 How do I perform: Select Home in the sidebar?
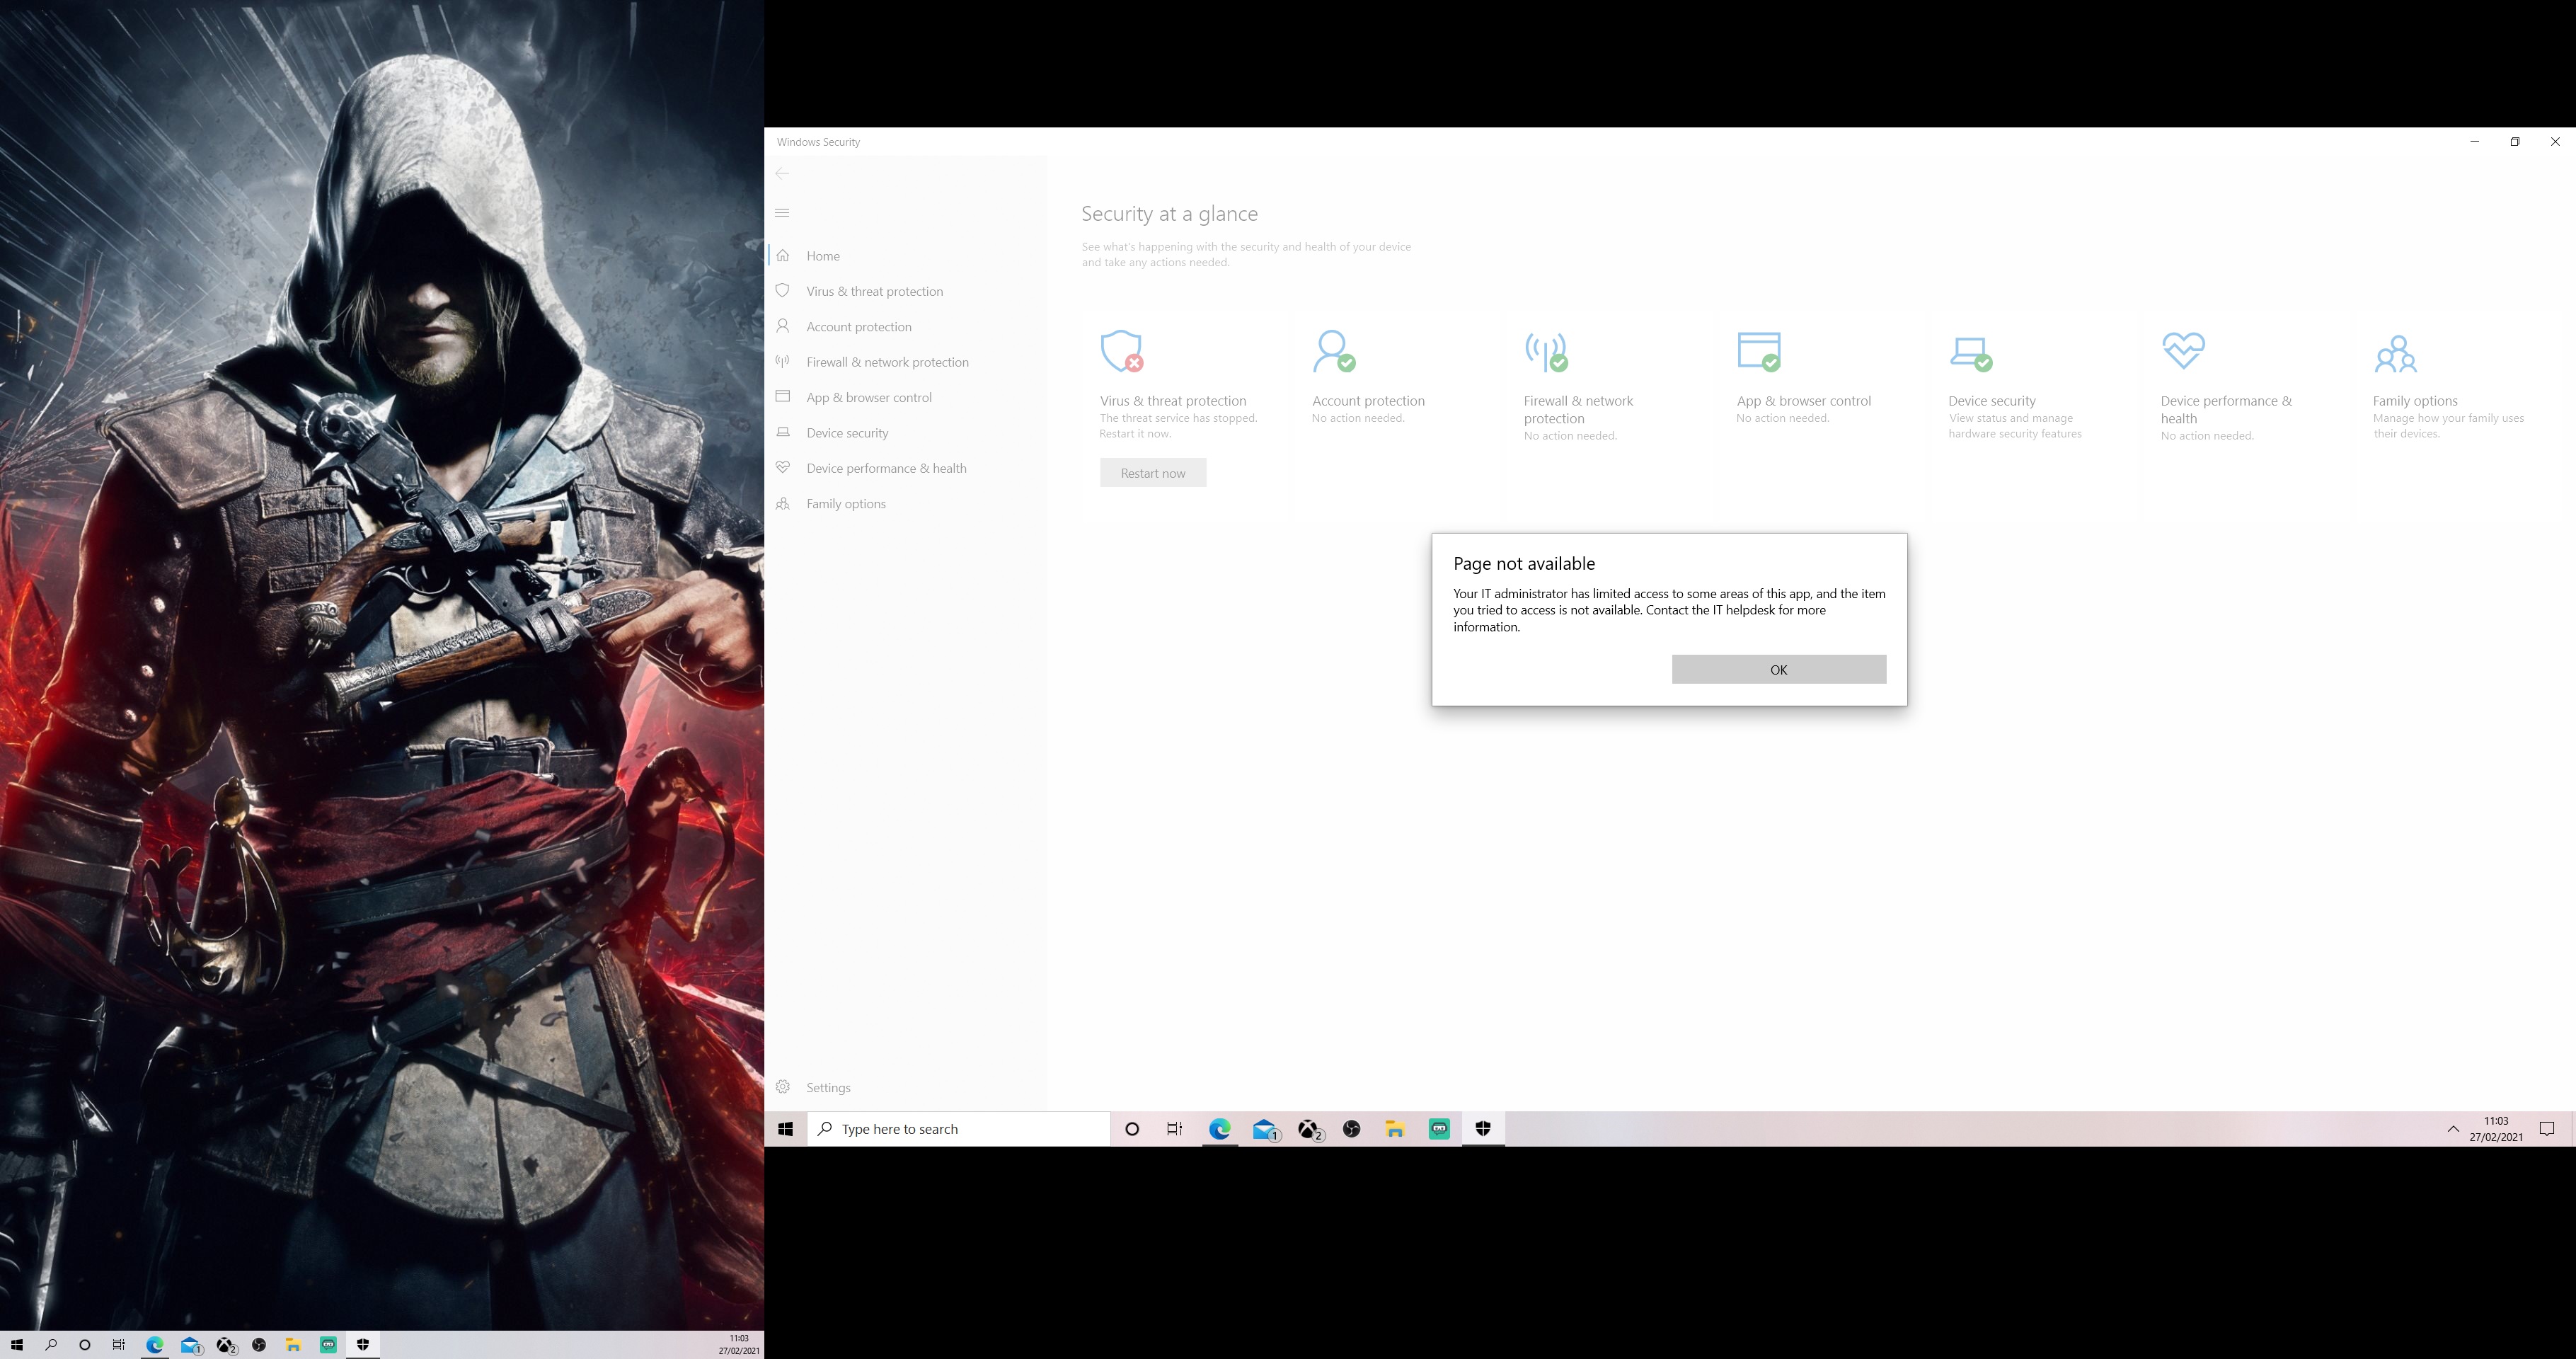click(x=906, y=256)
